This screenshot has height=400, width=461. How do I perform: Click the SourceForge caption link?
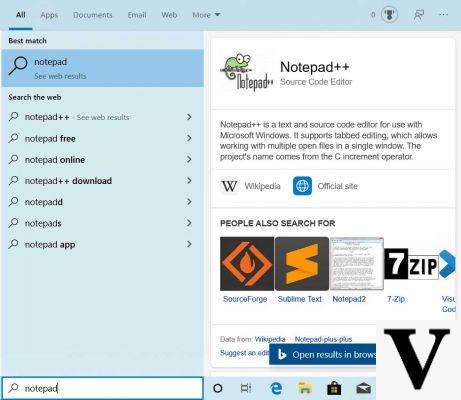tap(245, 299)
